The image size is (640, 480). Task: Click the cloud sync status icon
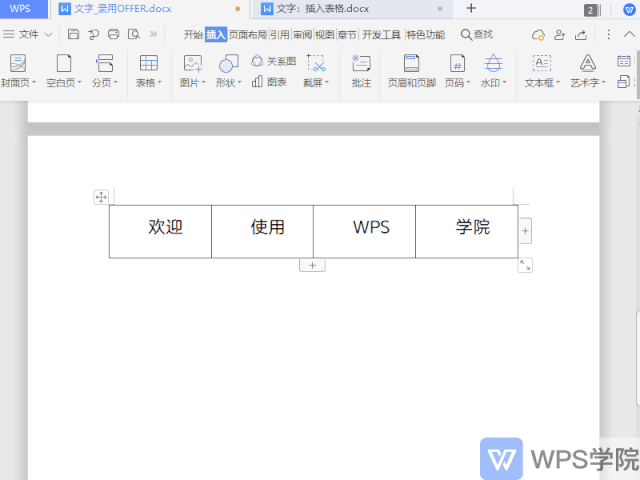pyautogui.click(x=538, y=35)
